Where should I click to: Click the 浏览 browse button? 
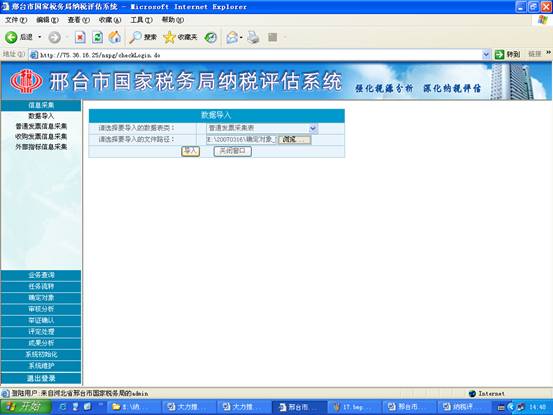294,140
